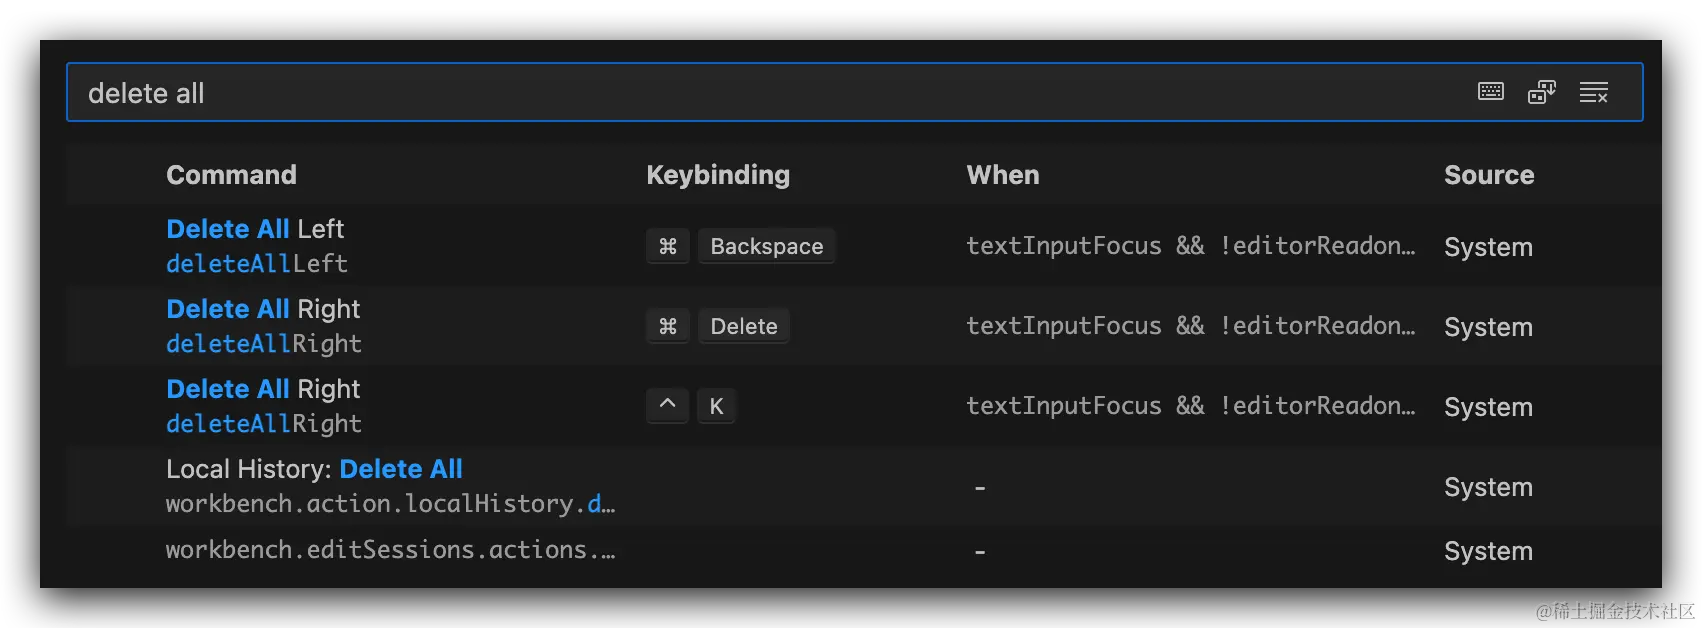1702x628 pixels.
Task: Click the When clause for Delete All Left
Action: (1190, 246)
